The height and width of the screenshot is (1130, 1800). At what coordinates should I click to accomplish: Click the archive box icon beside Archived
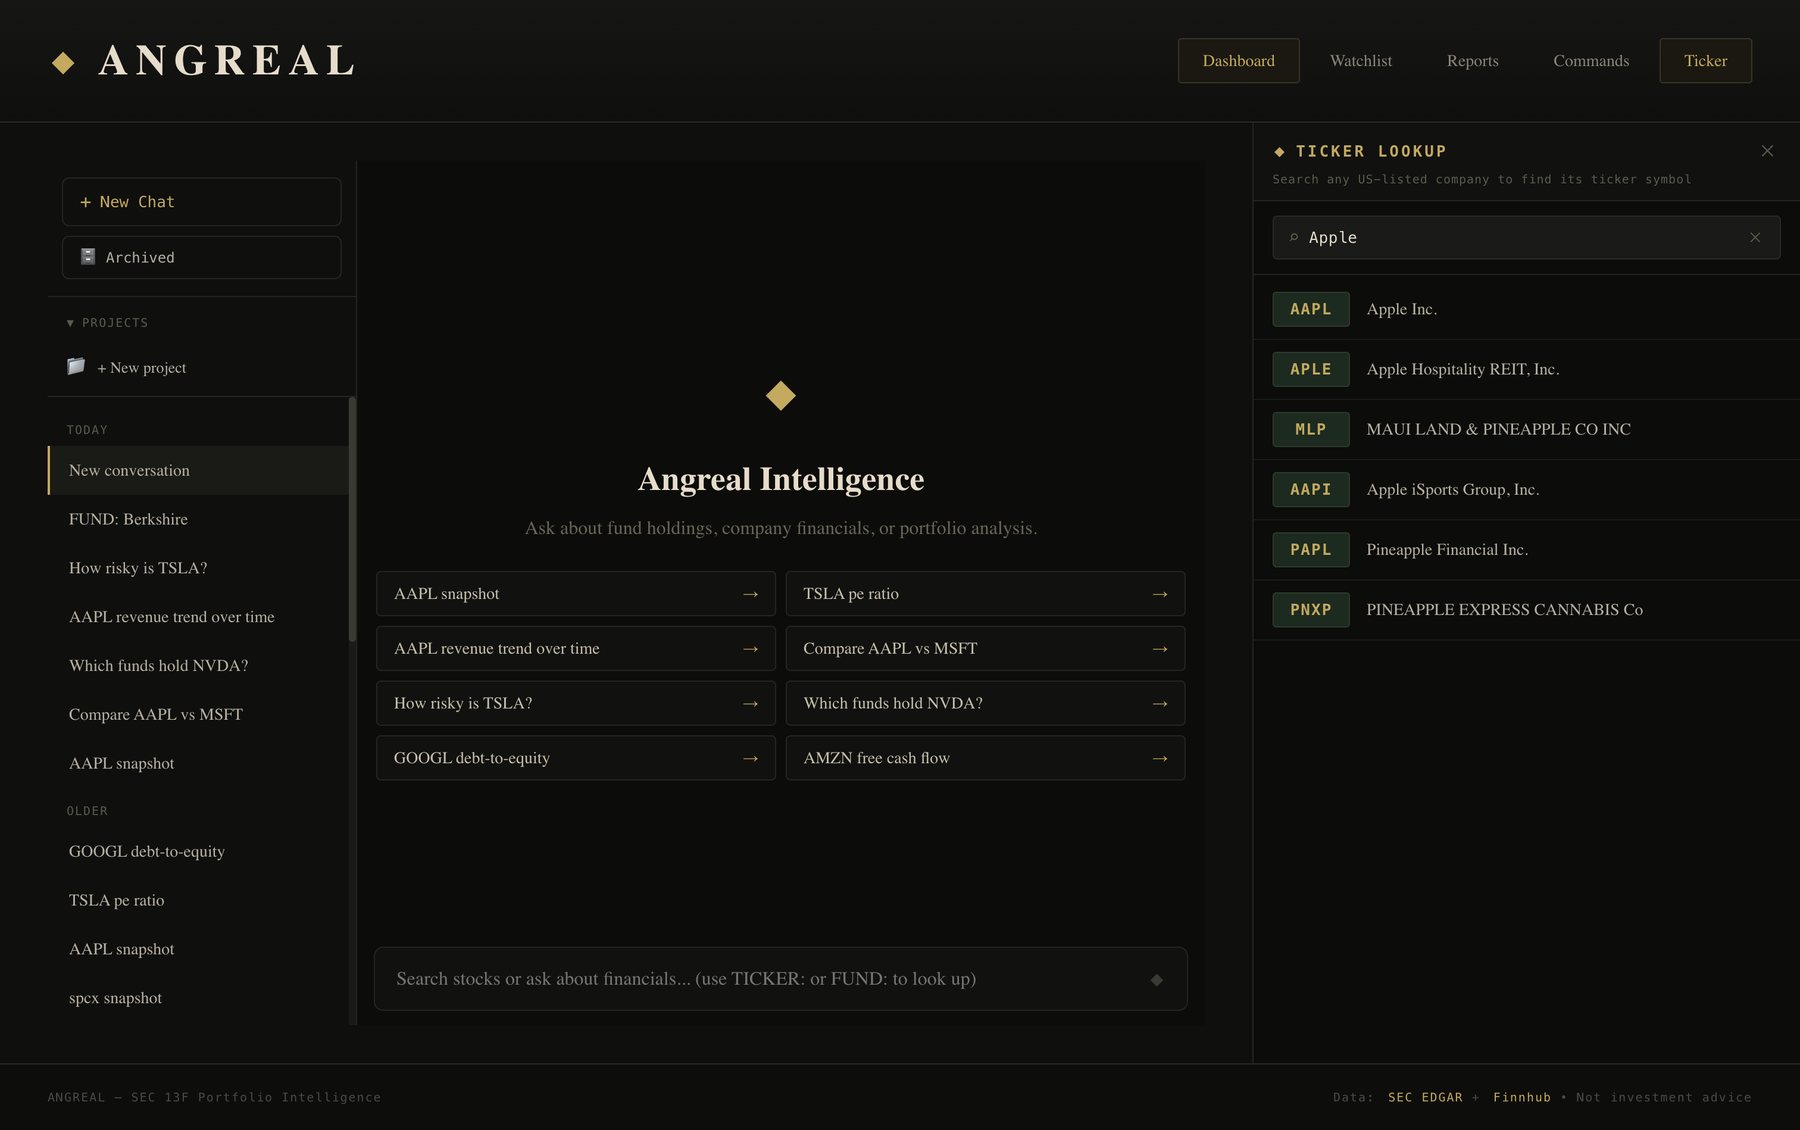[x=88, y=257]
